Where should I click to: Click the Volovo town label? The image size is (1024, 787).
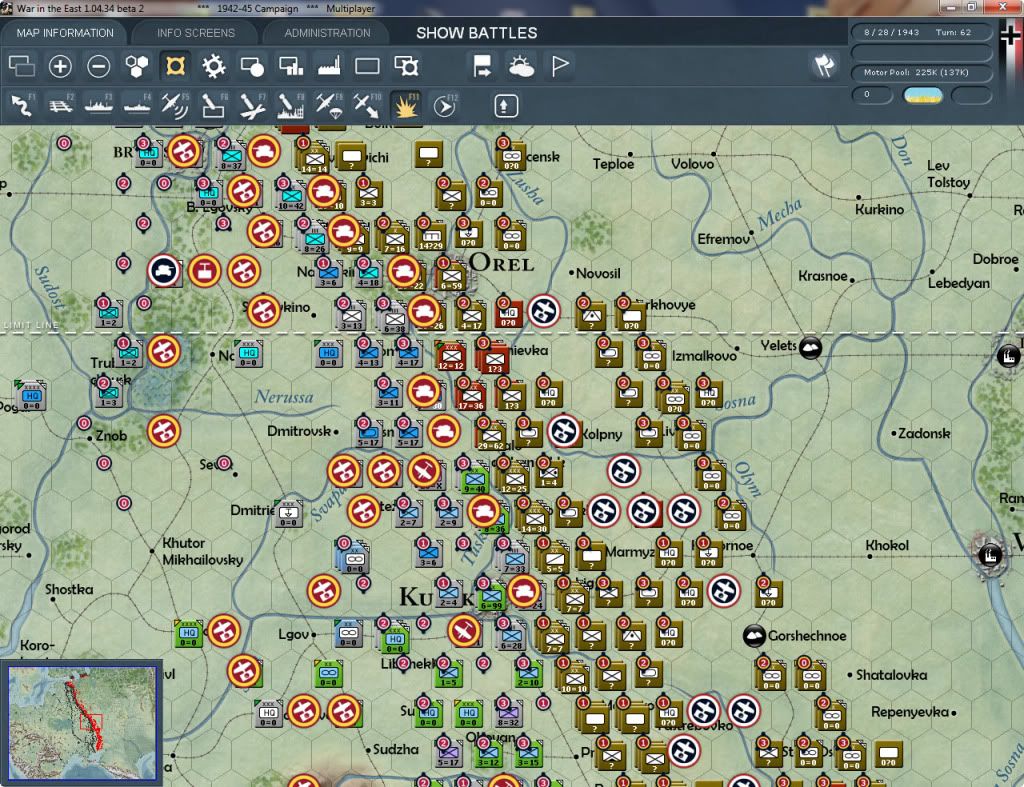coord(692,164)
